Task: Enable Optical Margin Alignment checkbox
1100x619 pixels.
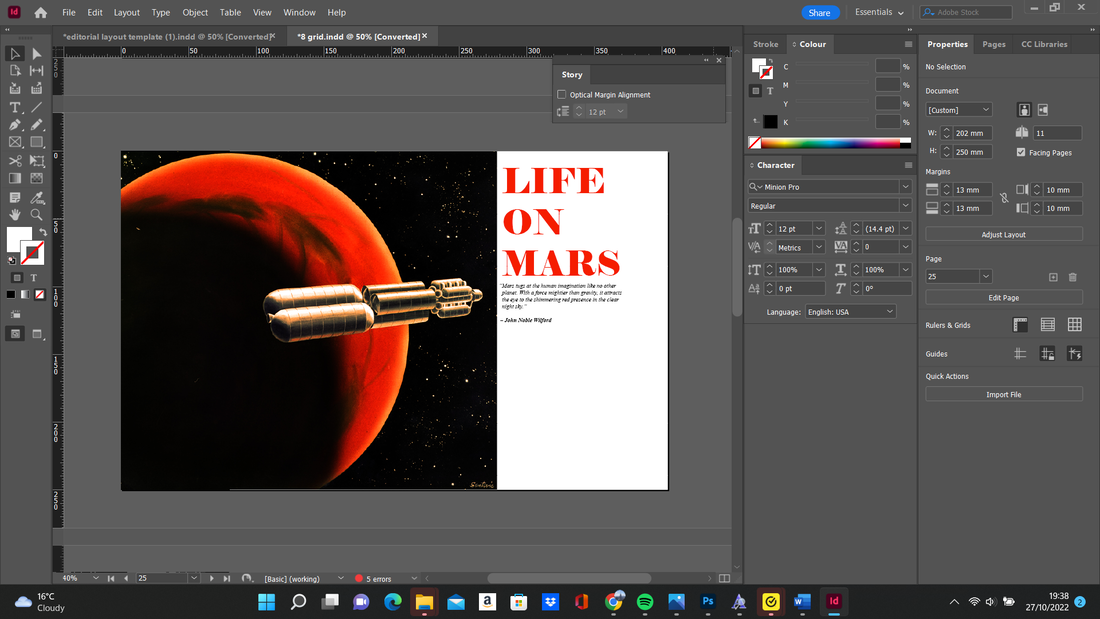Action: pos(561,95)
